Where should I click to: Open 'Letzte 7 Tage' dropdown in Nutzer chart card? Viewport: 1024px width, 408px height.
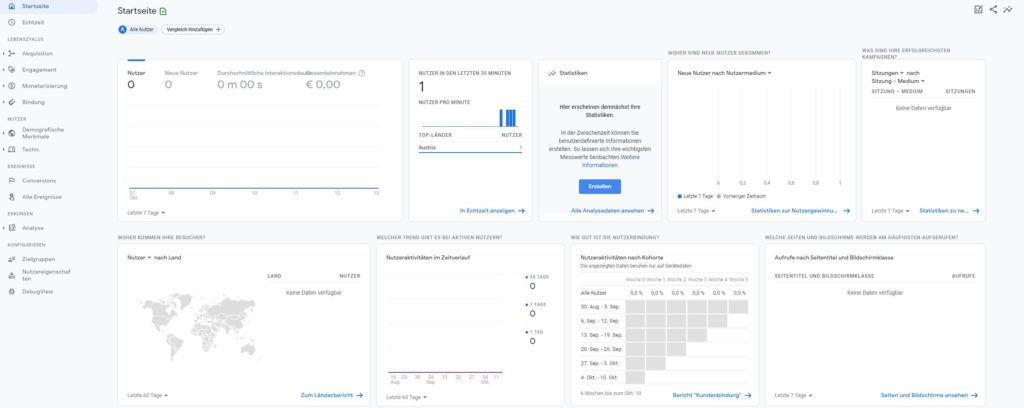(146, 212)
